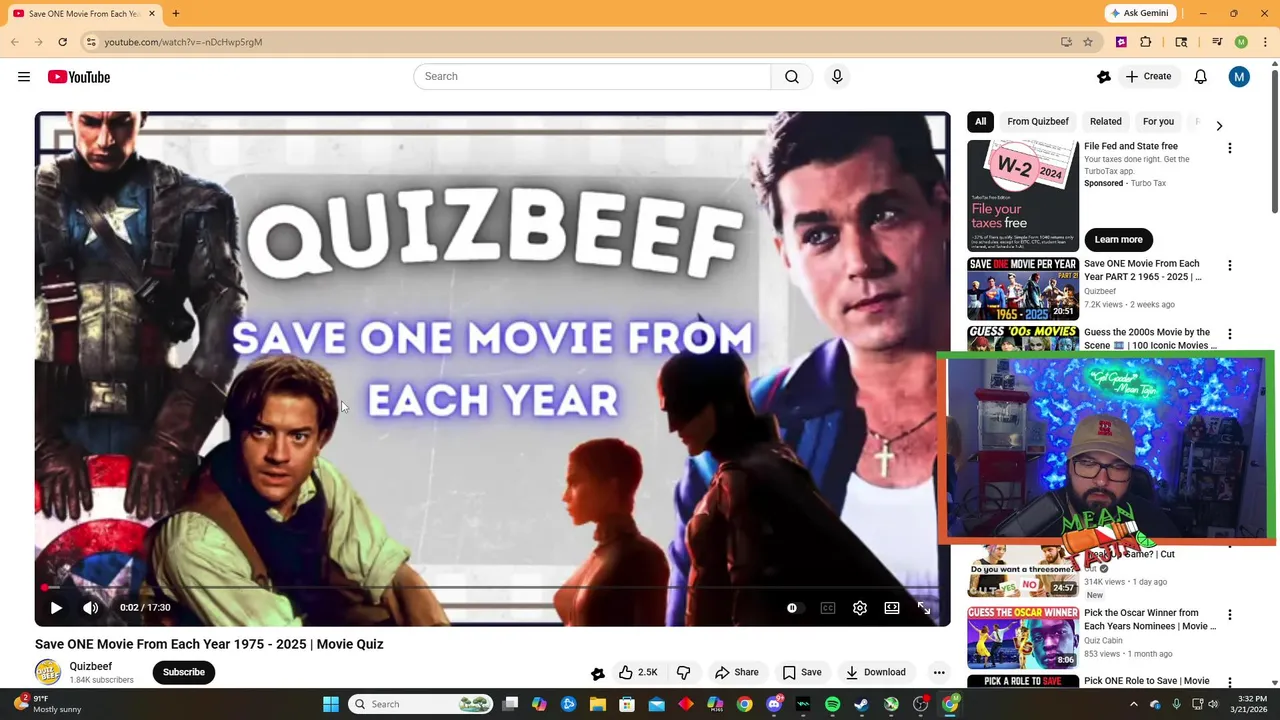
Task: Seek along the video progress bar
Action: [492, 588]
